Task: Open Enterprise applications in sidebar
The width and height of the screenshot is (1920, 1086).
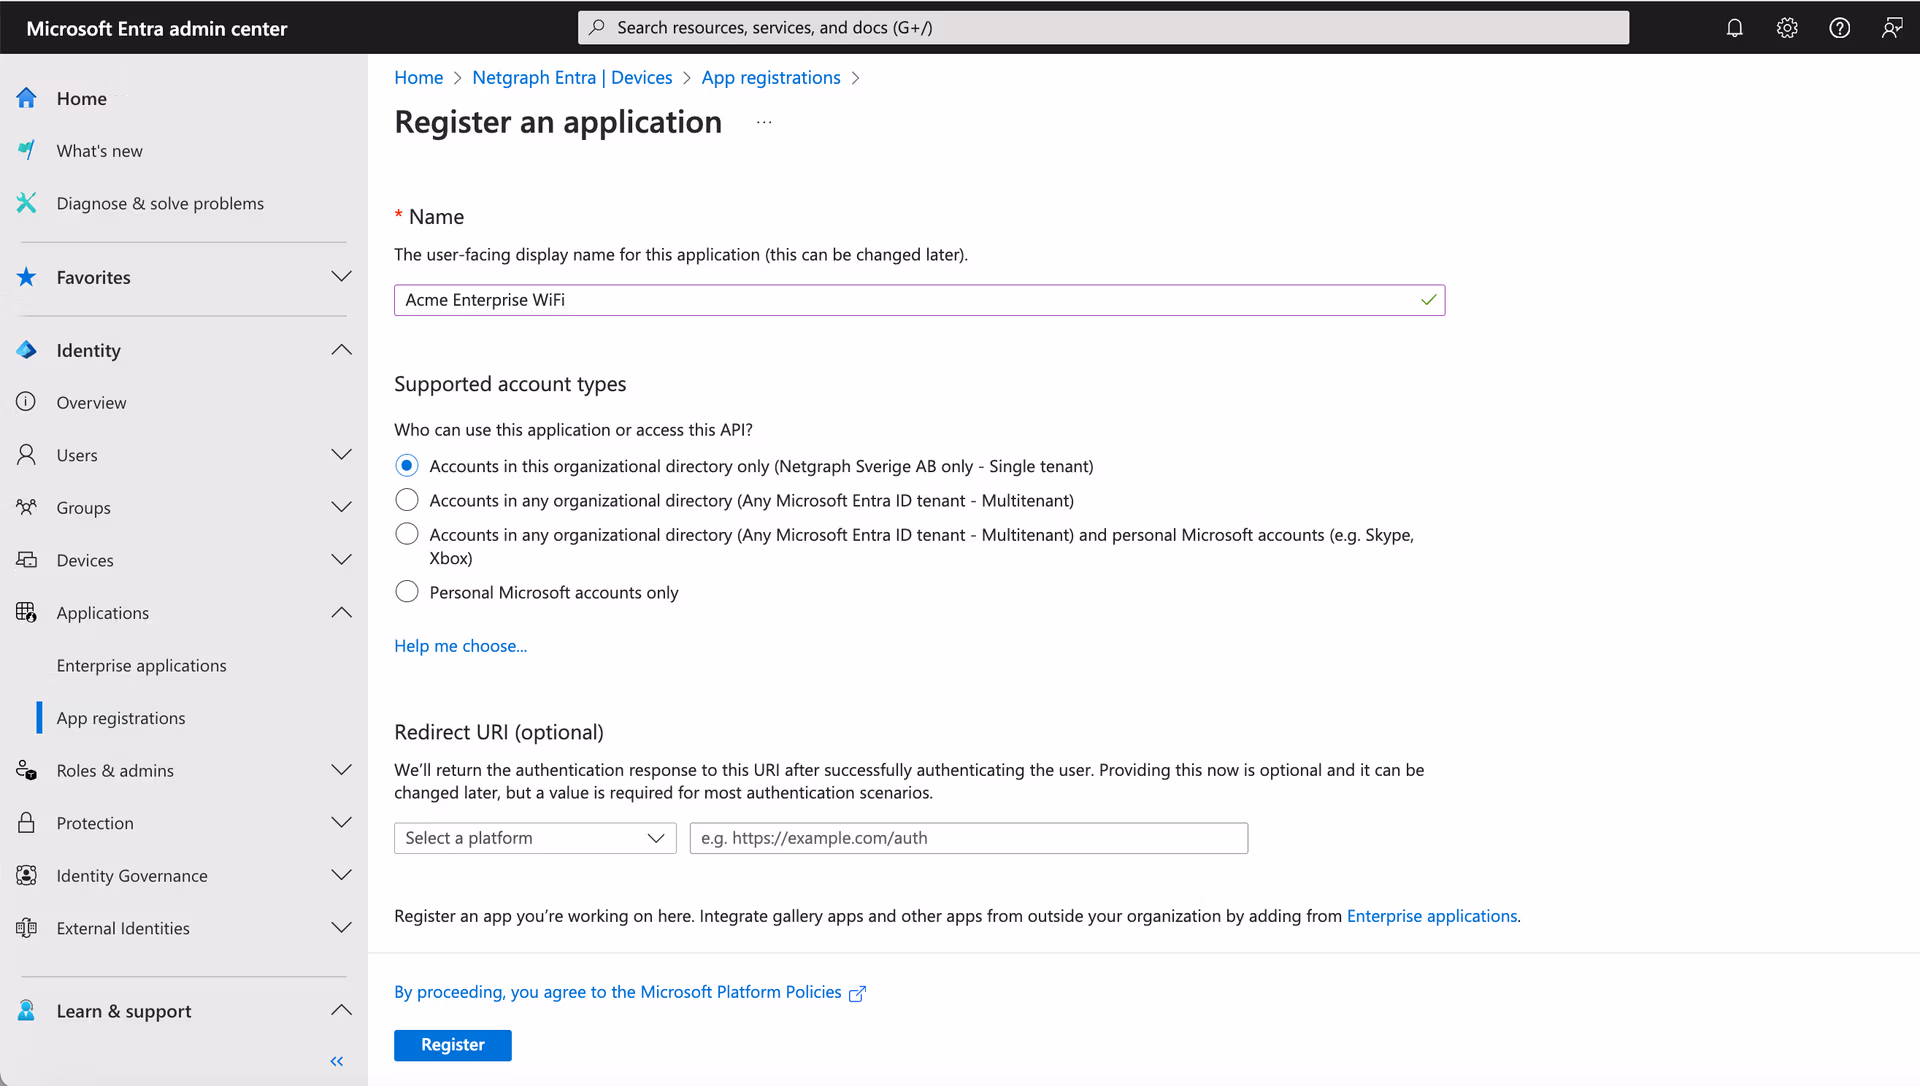Action: 141,666
